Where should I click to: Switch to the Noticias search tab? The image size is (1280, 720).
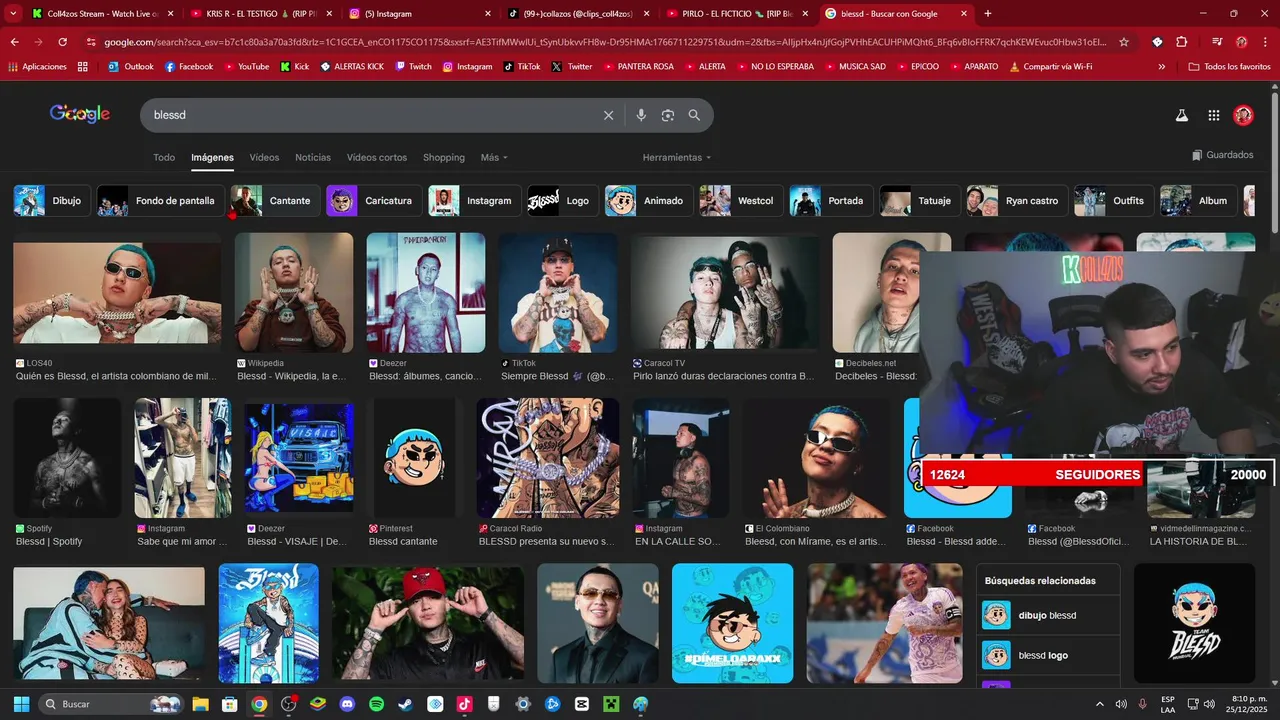click(313, 158)
